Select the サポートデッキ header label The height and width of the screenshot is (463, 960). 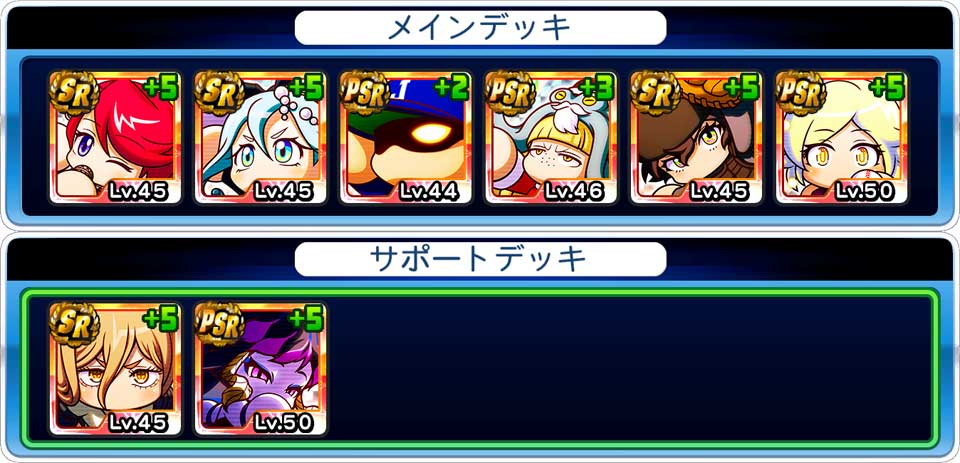coord(480,259)
